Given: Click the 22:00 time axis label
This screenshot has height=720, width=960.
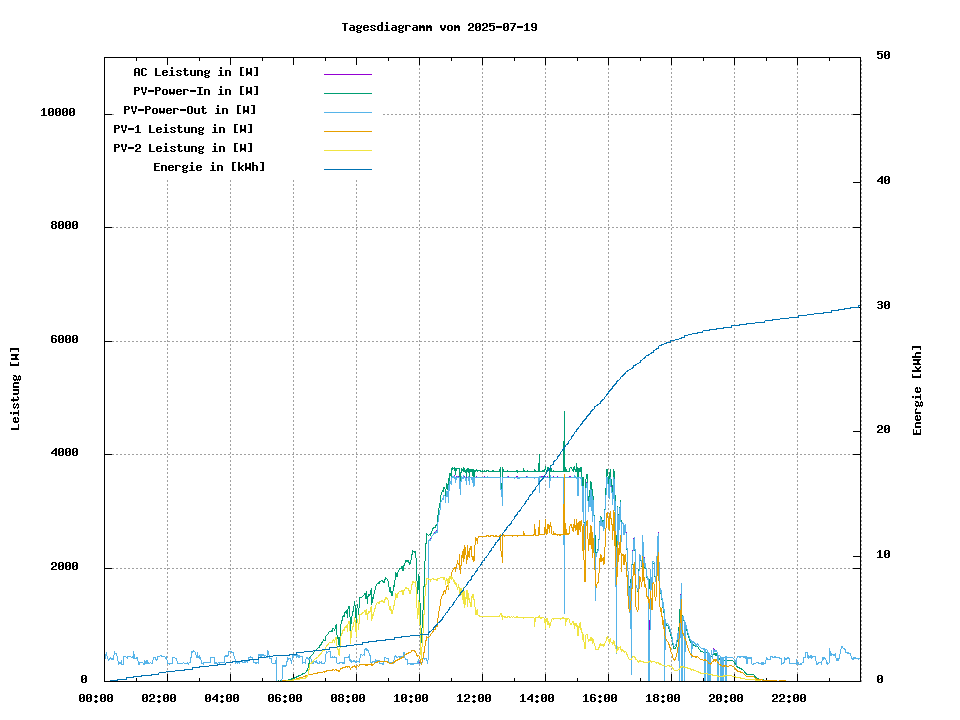Looking at the screenshot, I should (789, 698).
